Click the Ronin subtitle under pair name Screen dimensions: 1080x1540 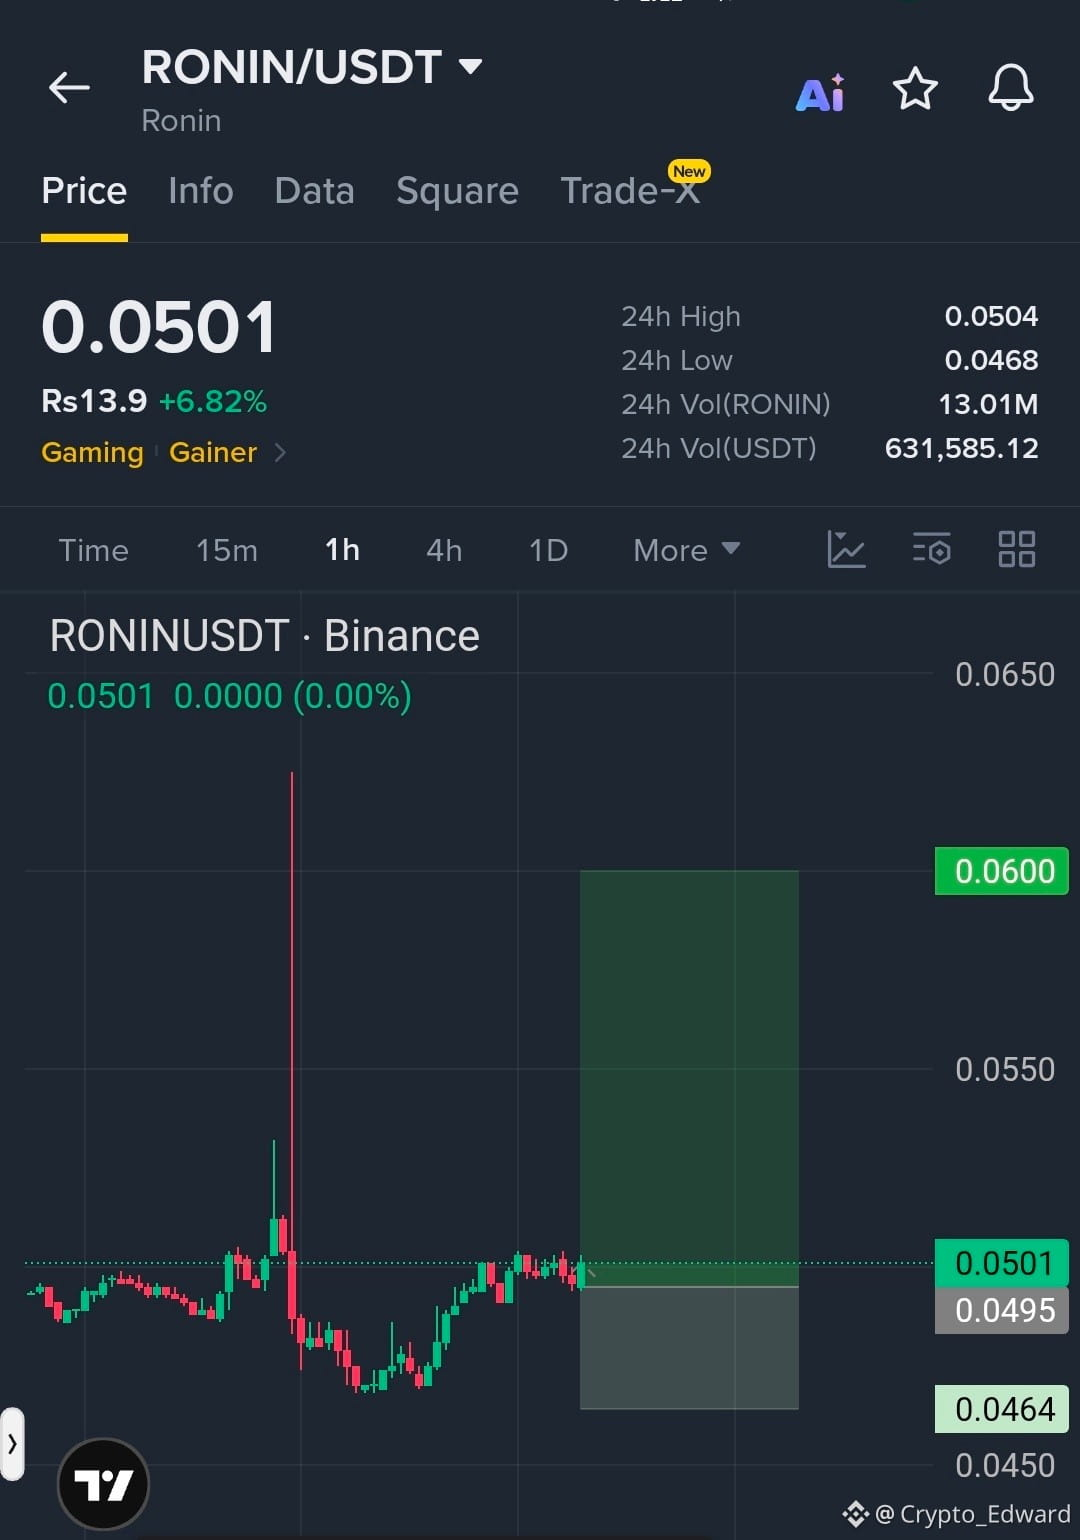(x=181, y=121)
